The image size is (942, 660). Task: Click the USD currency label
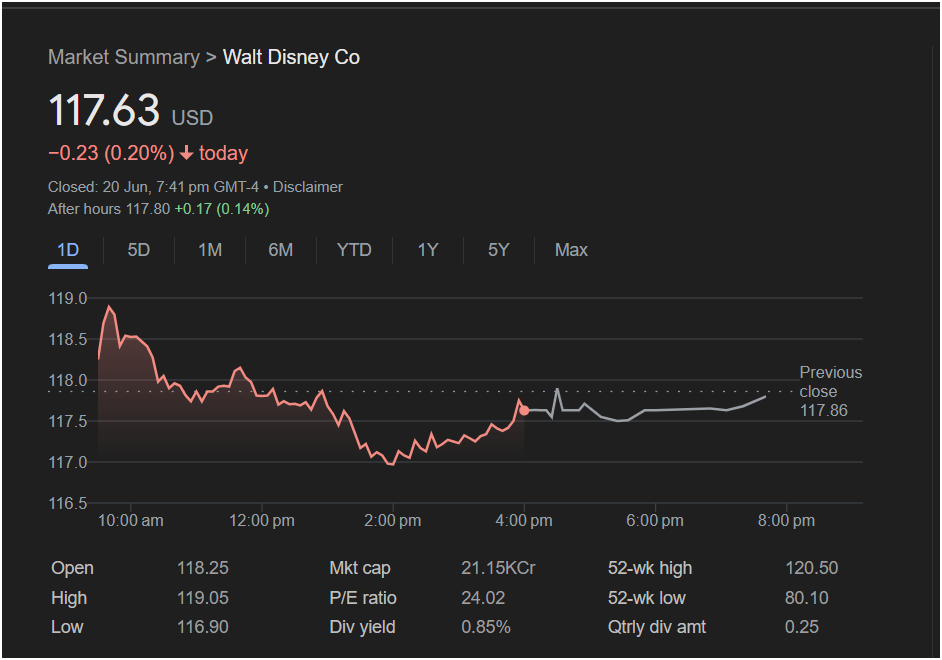click(x=192, y=118)
